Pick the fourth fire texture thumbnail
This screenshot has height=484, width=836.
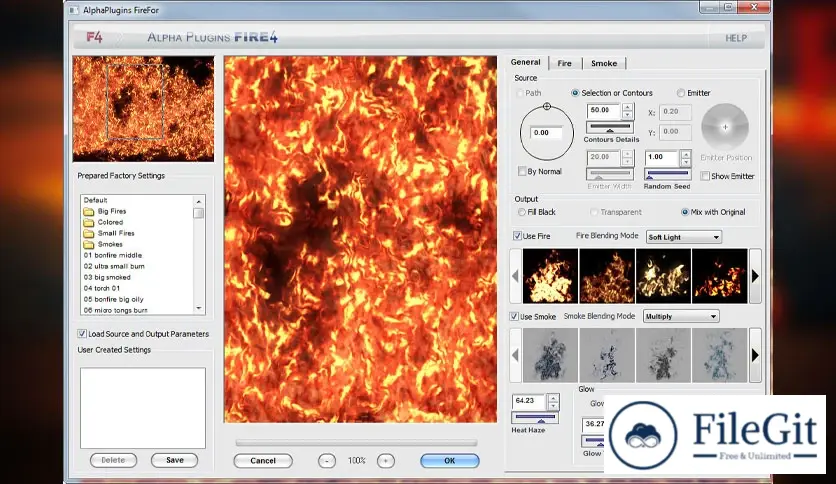point(720,276)
